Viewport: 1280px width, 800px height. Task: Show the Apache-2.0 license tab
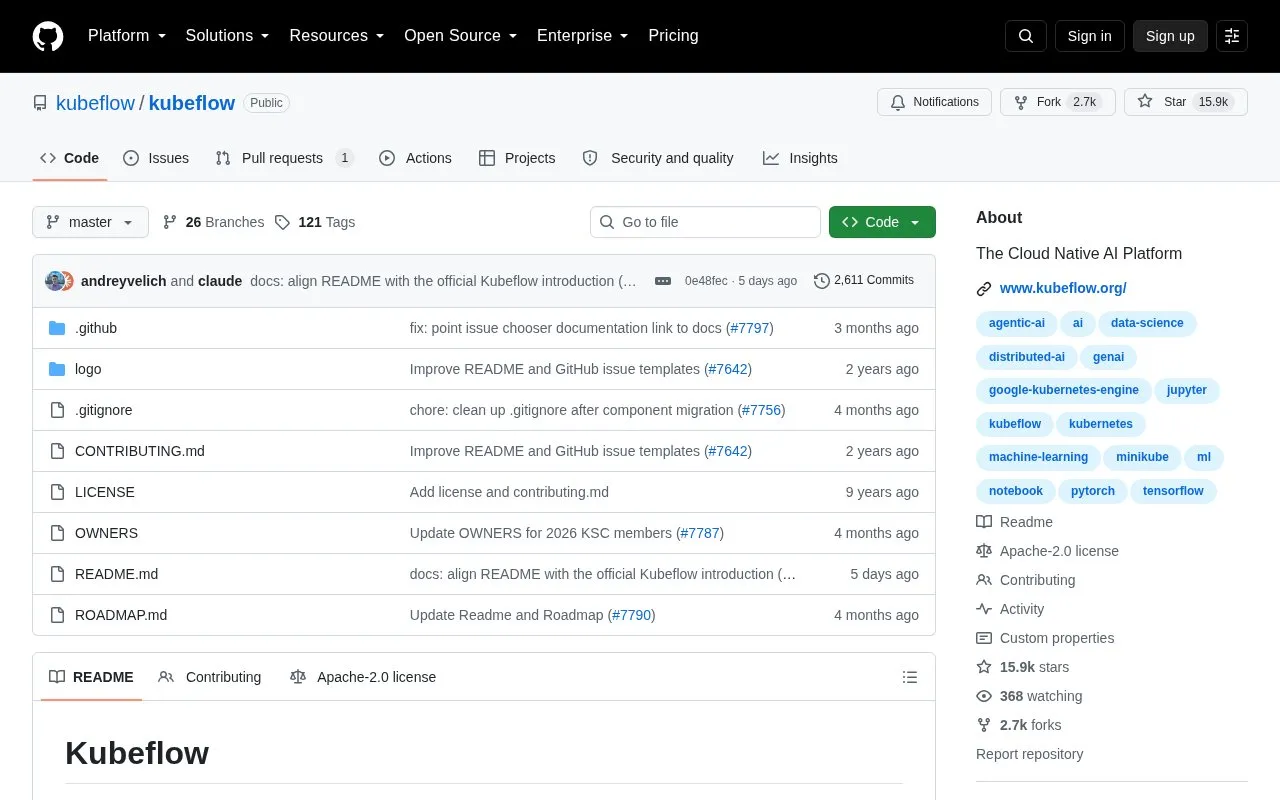tap(363, 677)
